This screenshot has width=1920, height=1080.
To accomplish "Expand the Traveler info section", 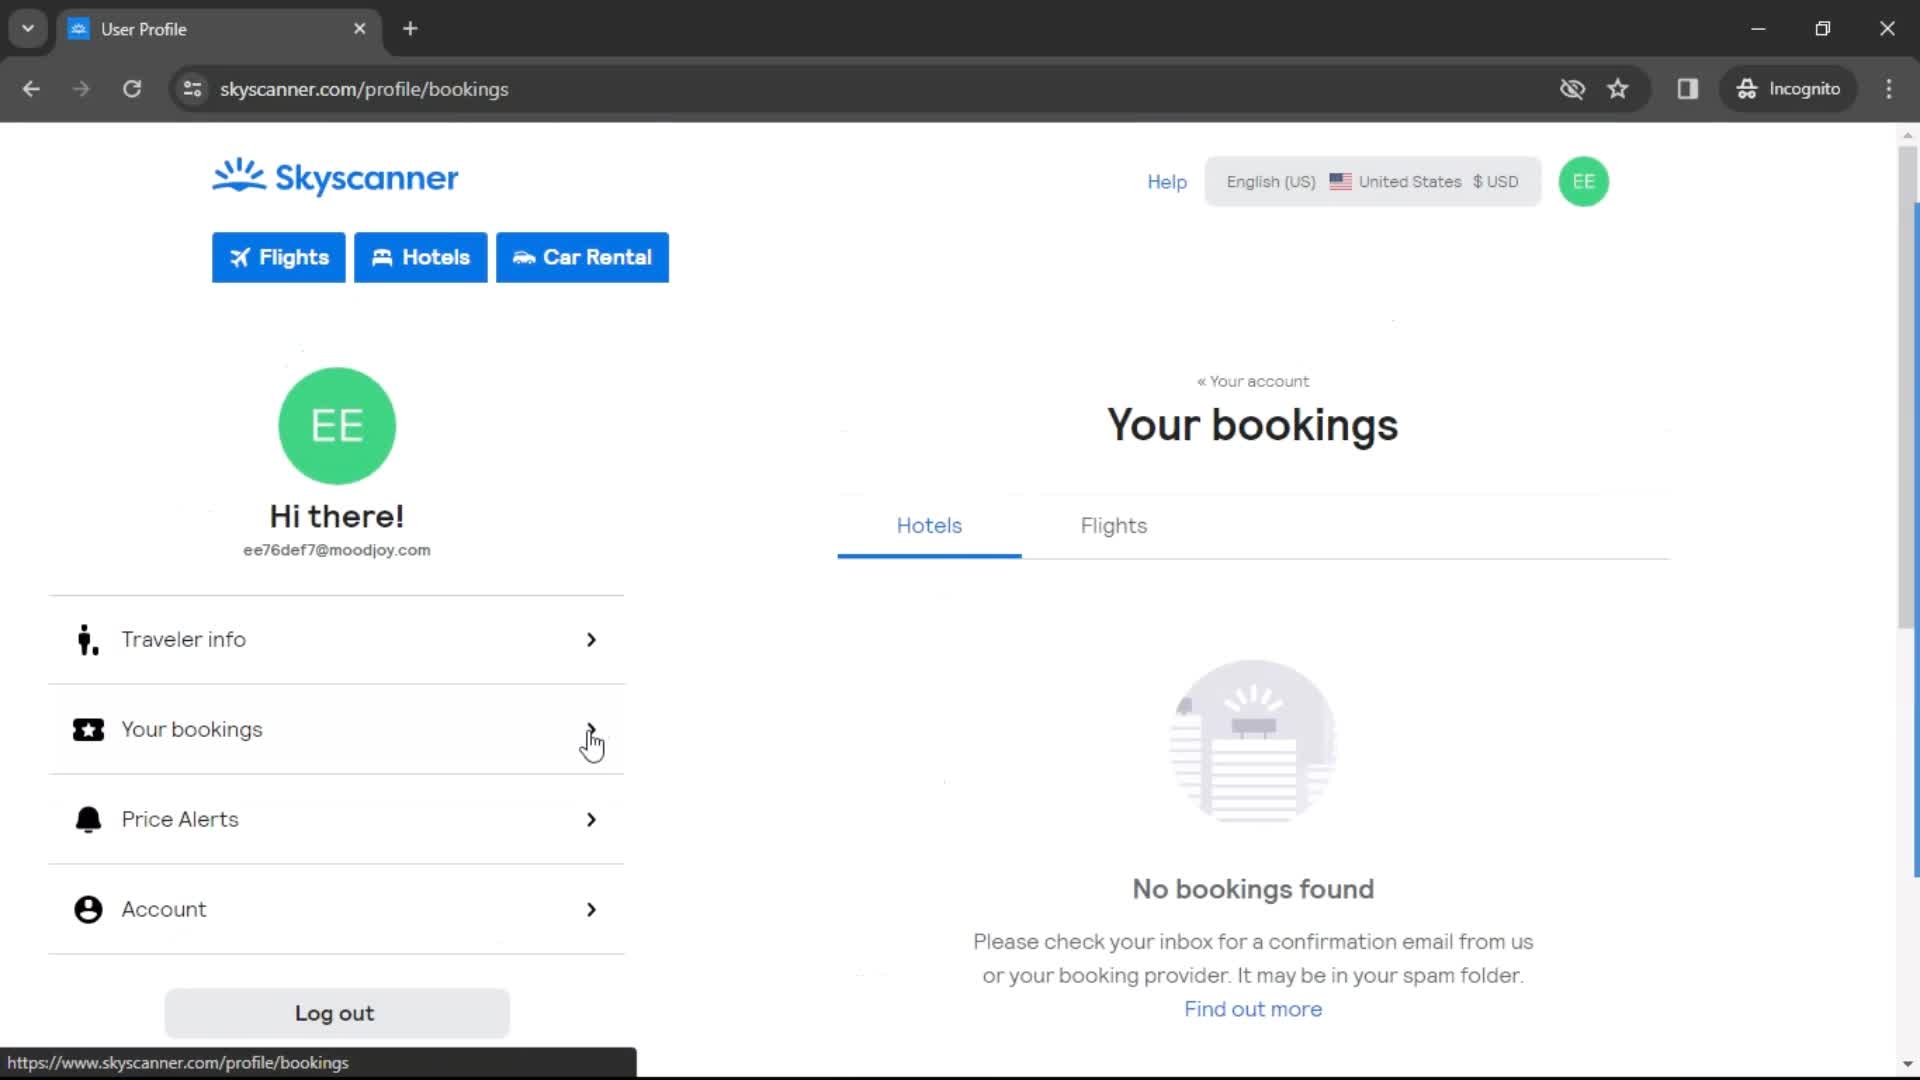I will [x=591, y=640].
